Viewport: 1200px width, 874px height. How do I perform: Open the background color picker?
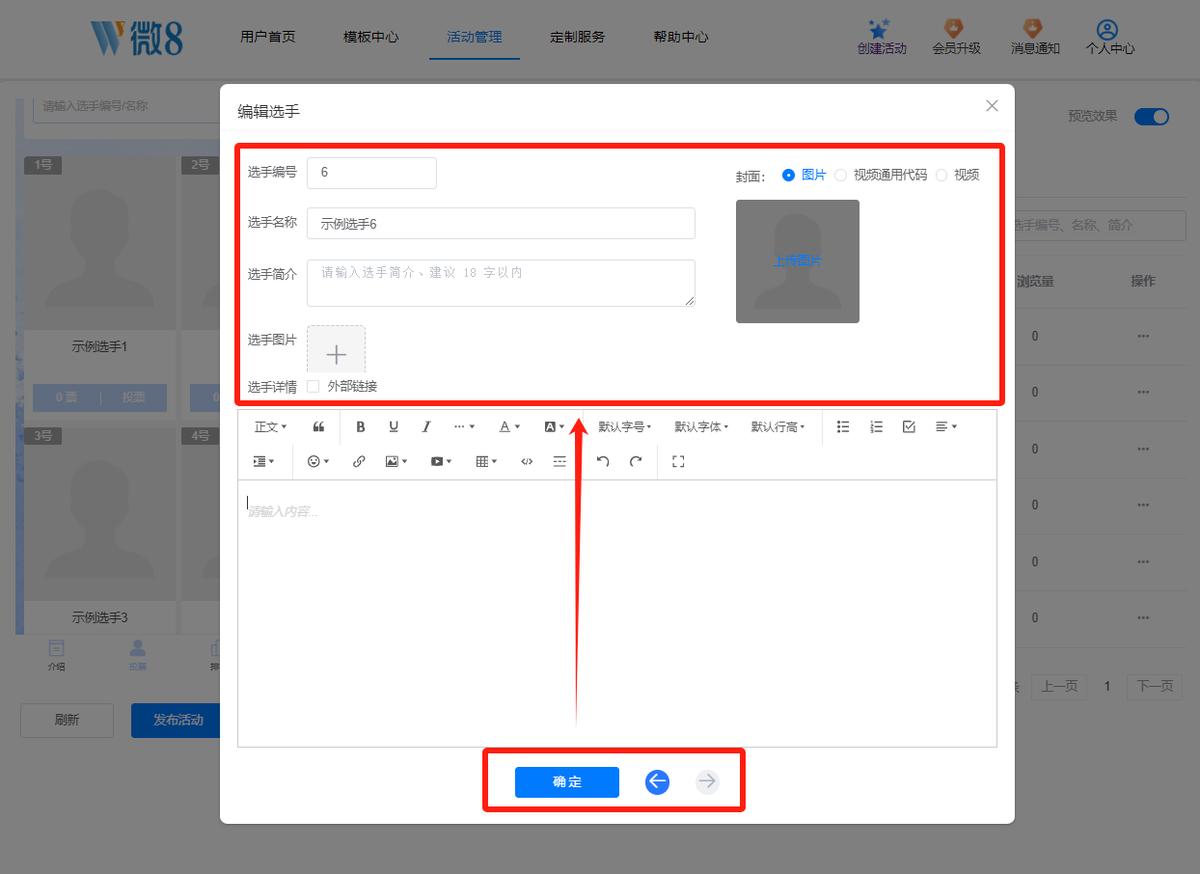[x=554, y=427]
